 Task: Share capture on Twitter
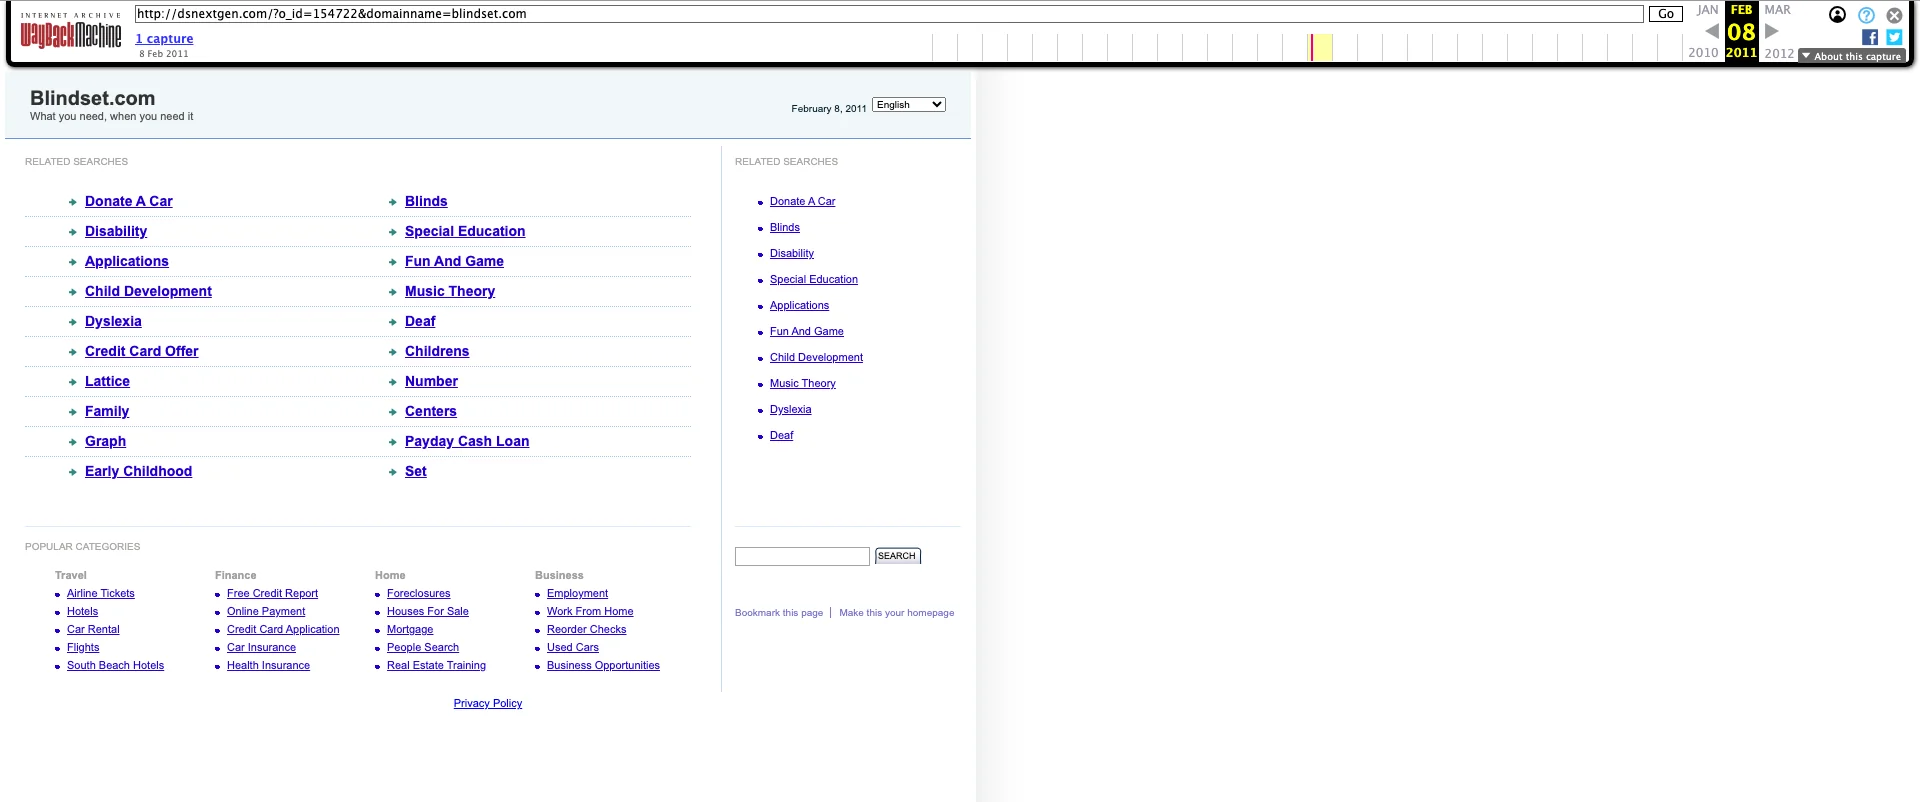[1894, 37]
